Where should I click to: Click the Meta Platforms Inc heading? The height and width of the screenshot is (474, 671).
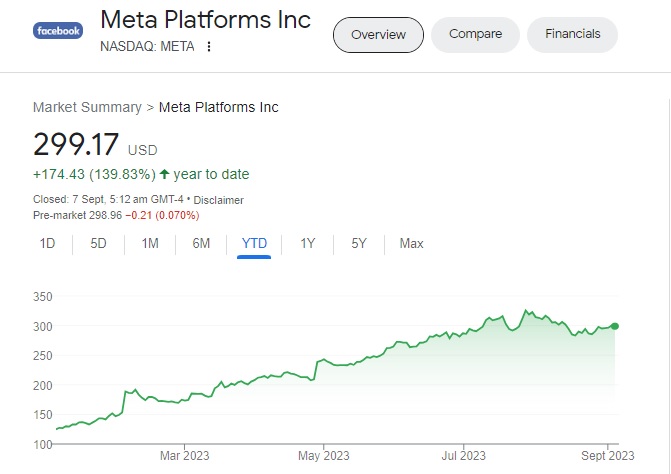[x=206, y=20]
